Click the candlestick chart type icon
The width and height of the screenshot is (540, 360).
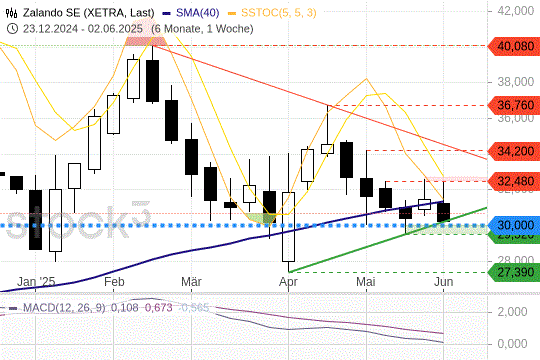tap(11, 13)
